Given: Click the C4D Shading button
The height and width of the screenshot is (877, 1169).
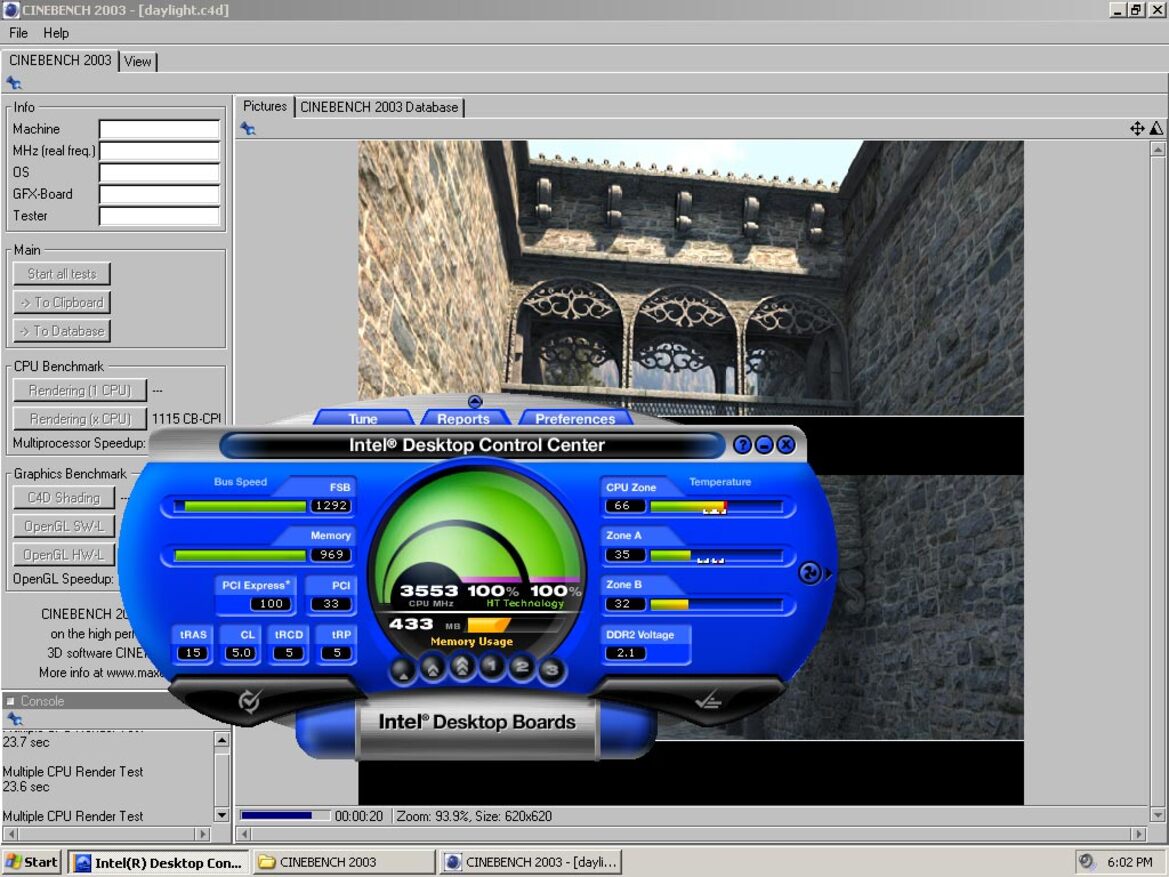Looking at the screenshot, I should (64, 497).
